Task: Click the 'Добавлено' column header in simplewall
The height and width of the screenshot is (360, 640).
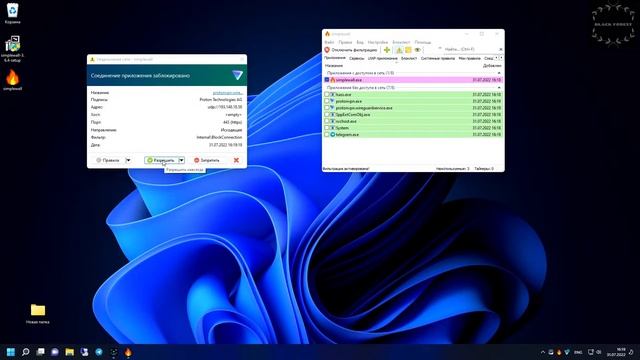Action: click(x=492, y=65)
